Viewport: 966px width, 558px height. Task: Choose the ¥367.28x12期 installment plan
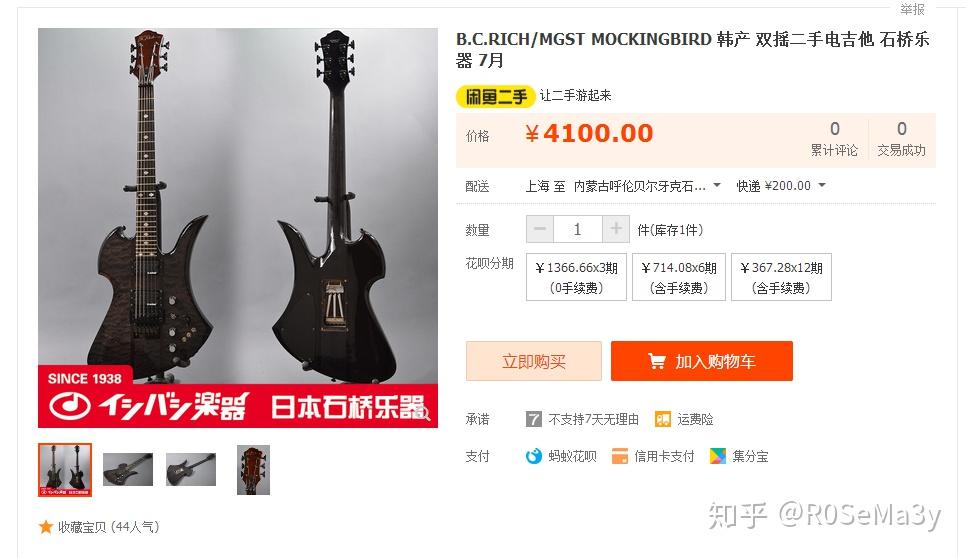(781, 277)
